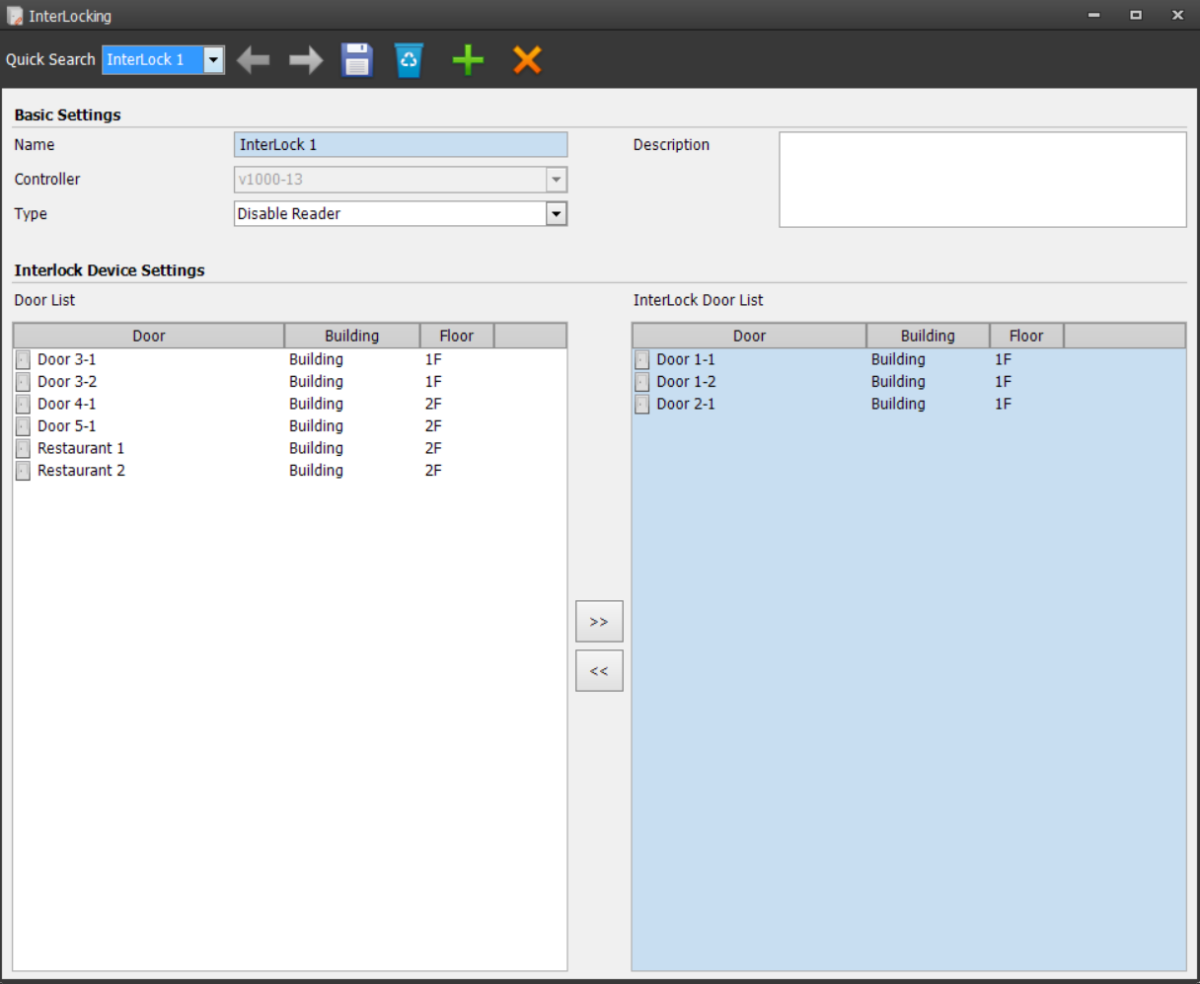Move doors right using the >> button

coord(599,620)
